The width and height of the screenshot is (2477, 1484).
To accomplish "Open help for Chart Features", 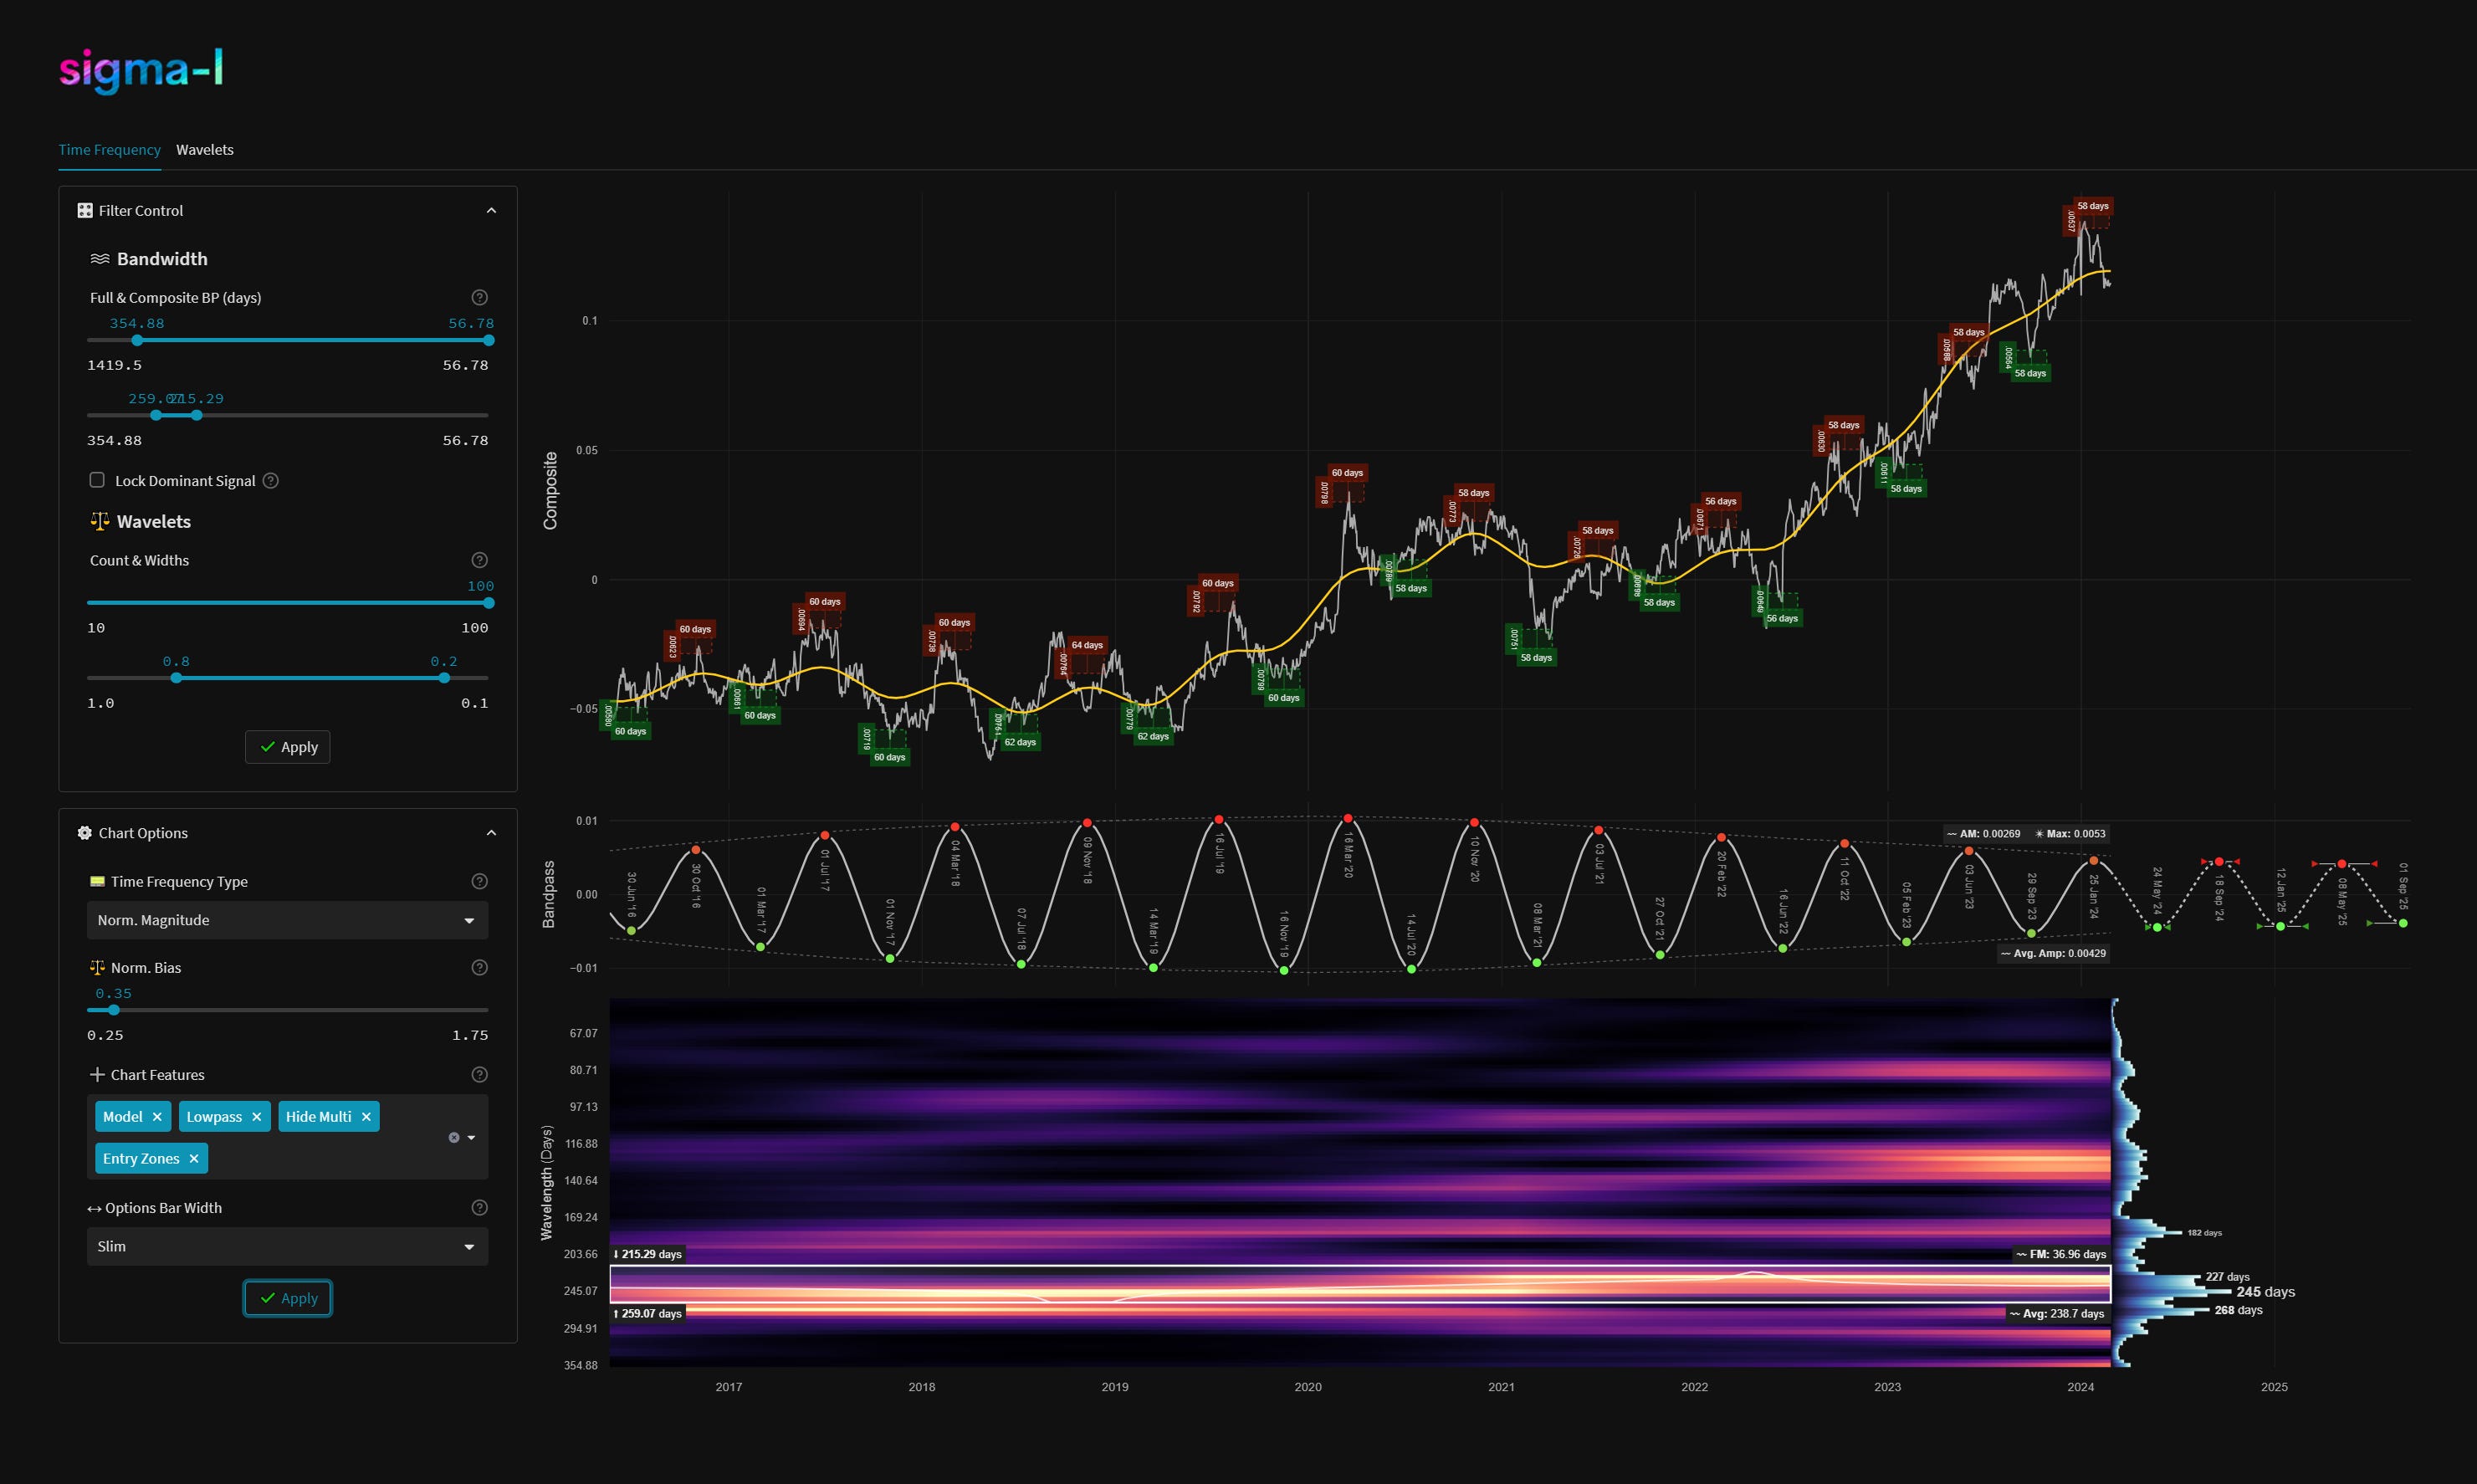I will pyautogui.click(x=480, y=1075).
